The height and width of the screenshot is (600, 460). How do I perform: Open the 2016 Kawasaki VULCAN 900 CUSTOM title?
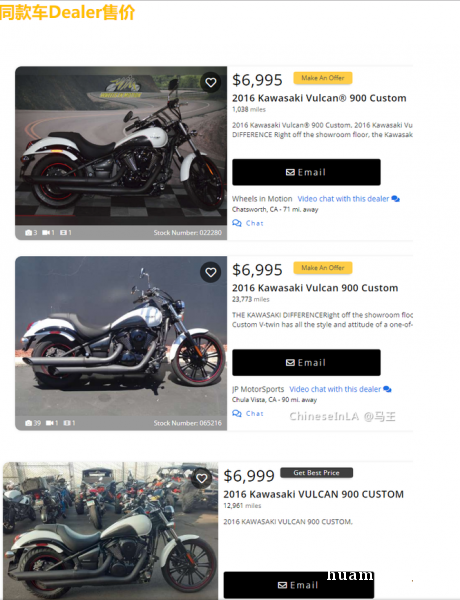point(313,494)
